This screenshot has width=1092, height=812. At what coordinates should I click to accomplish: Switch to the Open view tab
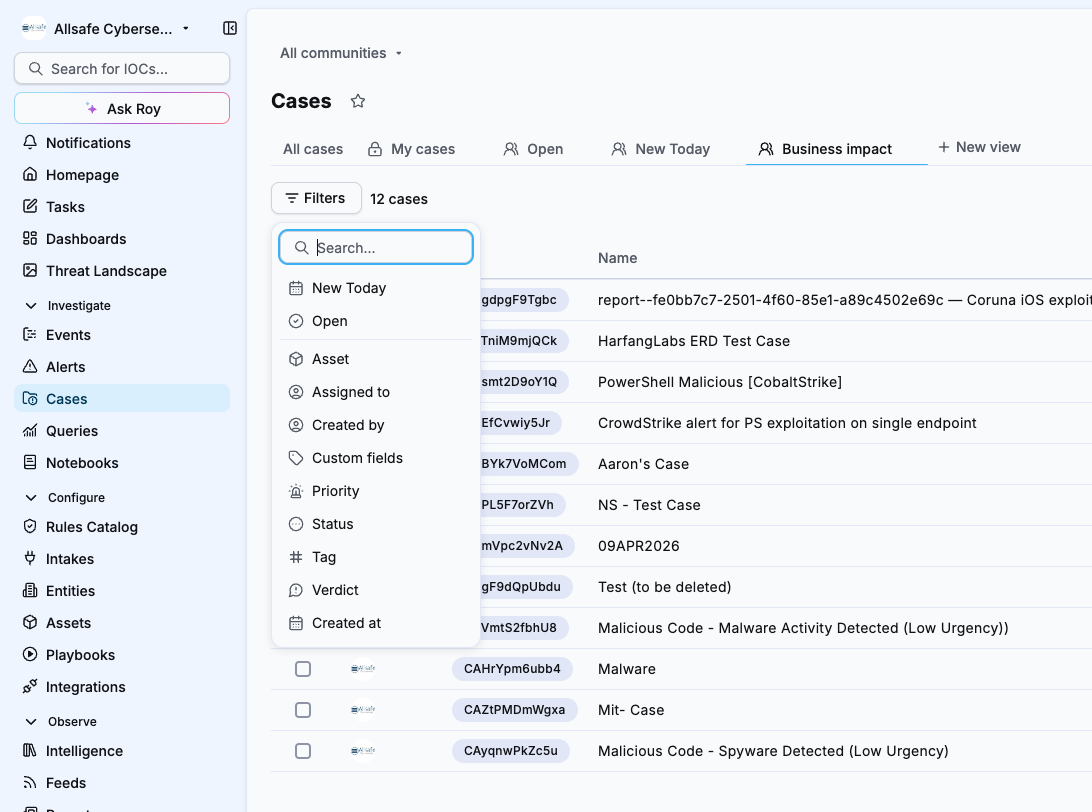click(x=533, y=150)
